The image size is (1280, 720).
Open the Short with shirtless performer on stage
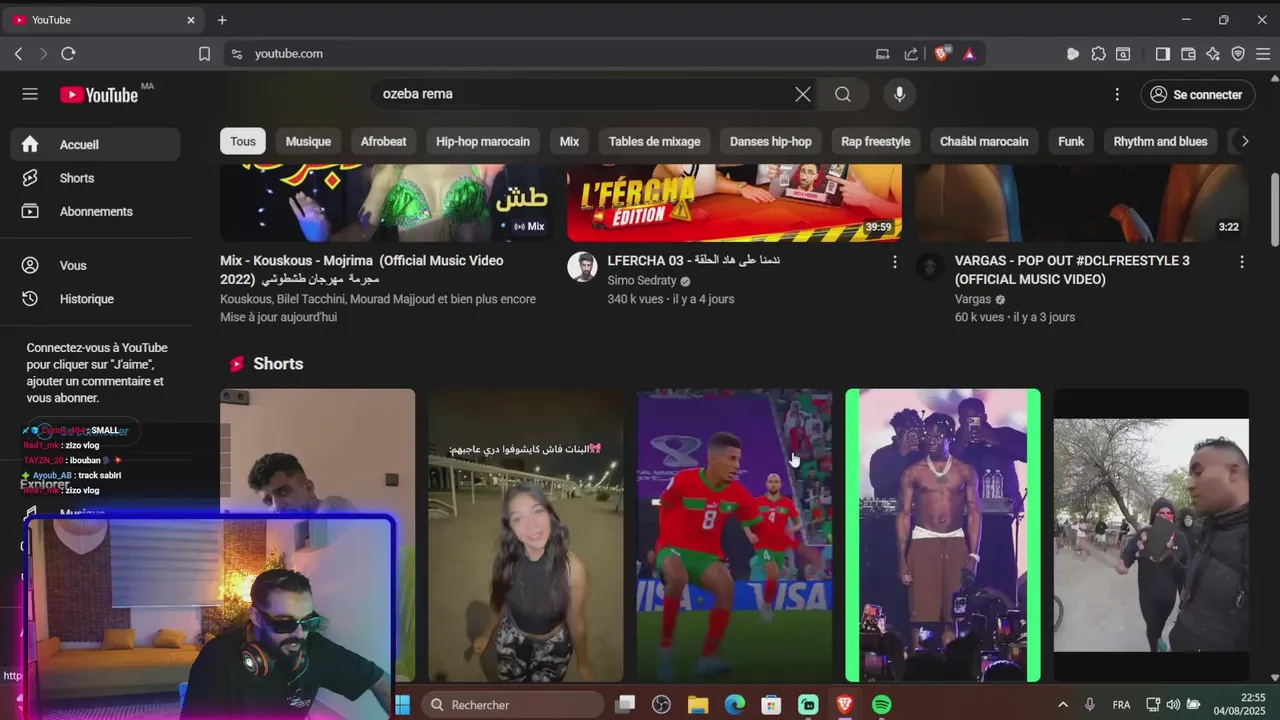point(943,535)
